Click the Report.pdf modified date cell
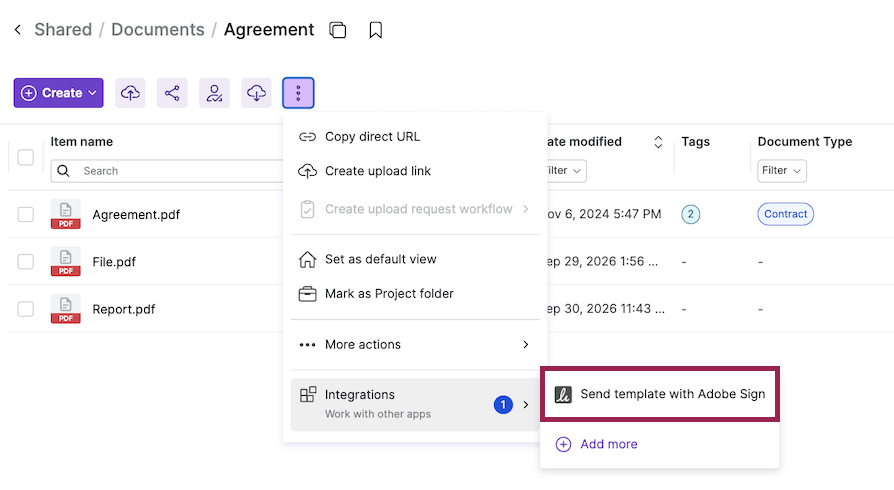Image resolution: width=894 pixels, height=490 pixels. coord(606,309)
